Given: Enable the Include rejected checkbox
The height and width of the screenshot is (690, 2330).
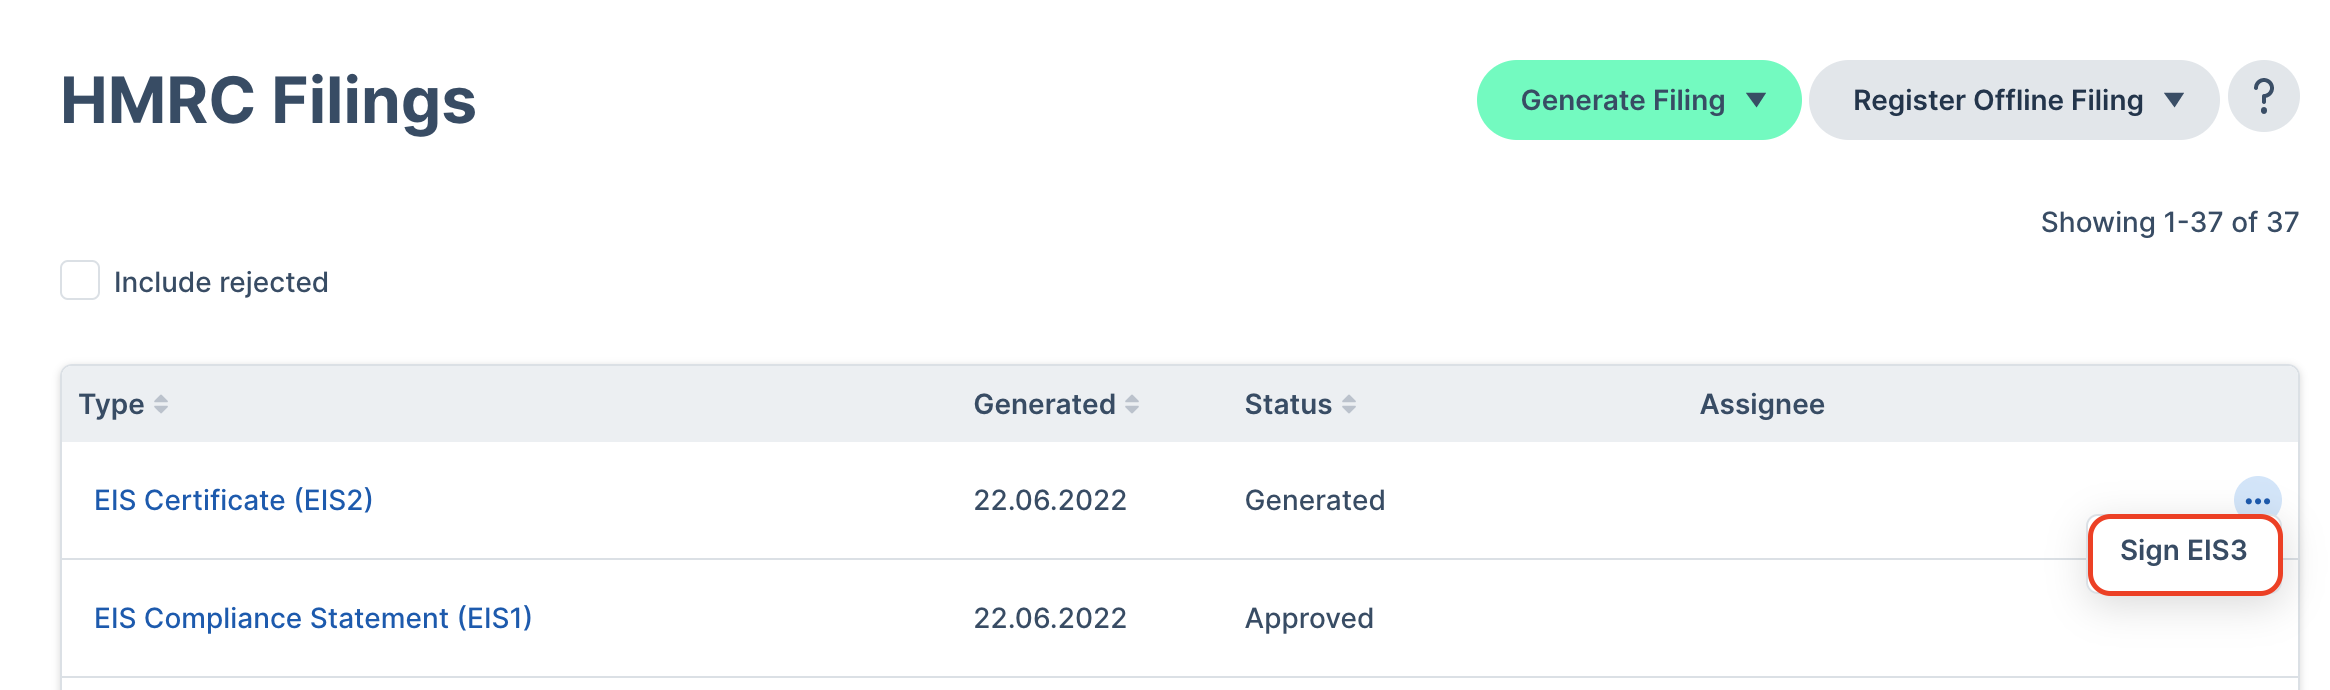Looking at the screenshot, I should point(80,280).
